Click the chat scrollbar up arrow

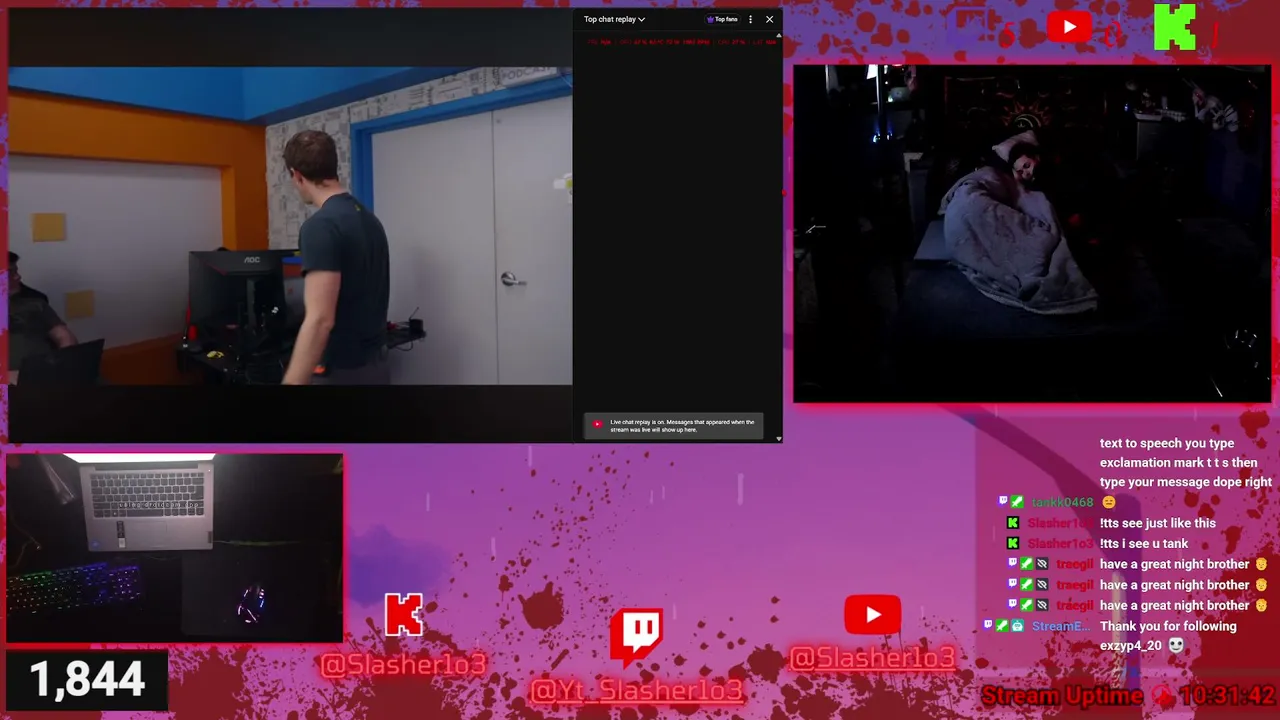pyautogui.click(x=779, y=35)
